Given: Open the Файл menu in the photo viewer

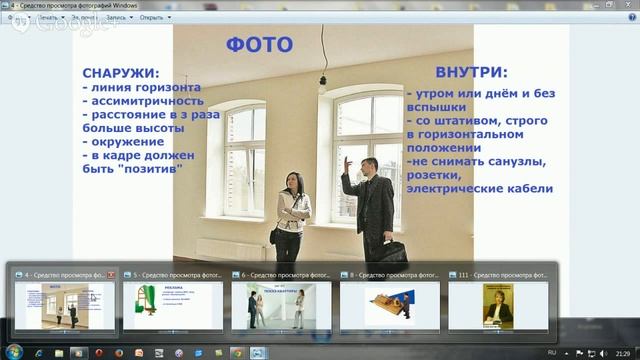Looking at the screenshot, I should pos(19,18).
